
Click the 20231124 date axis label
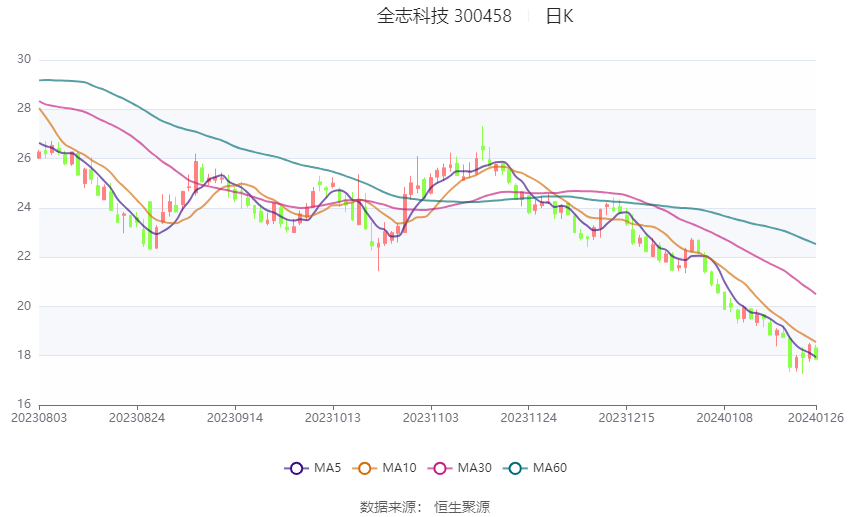click(529, 418)
